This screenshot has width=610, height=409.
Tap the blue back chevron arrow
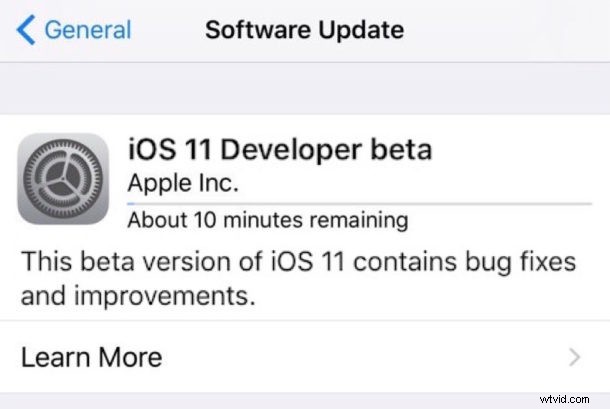(x=26, y=30)
